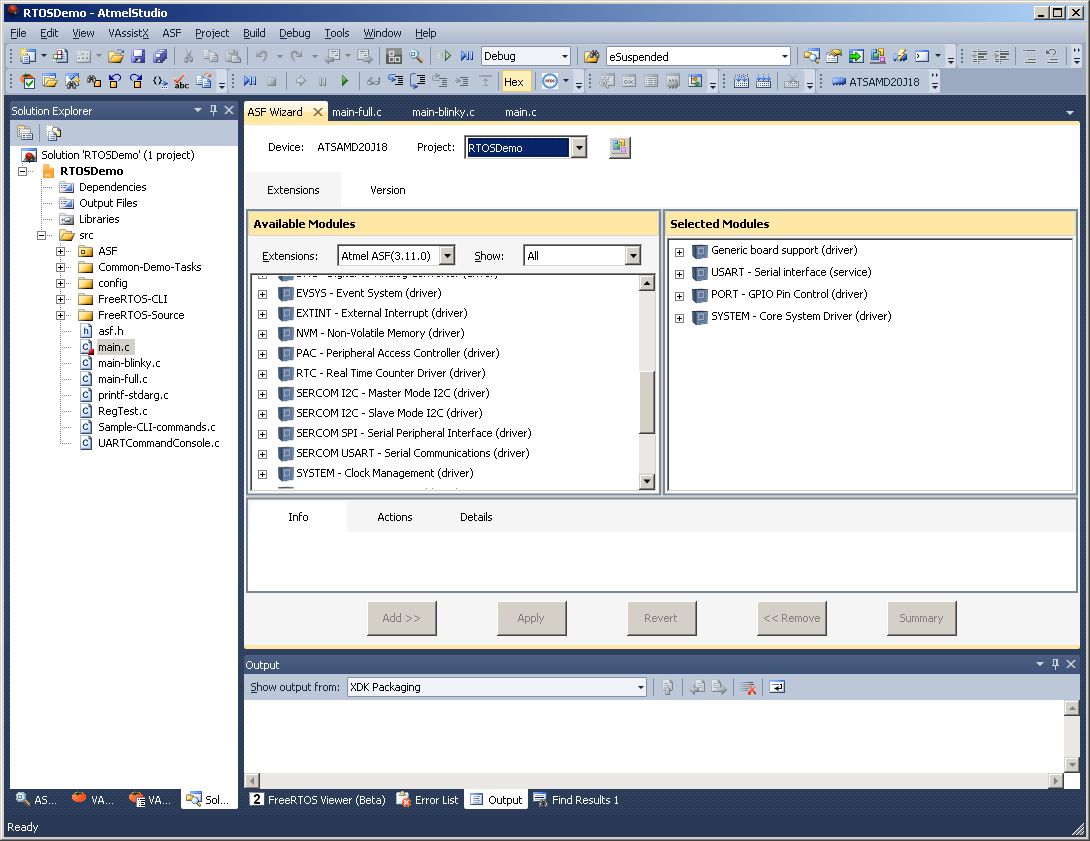
Task: Click the Show All Files icon in Solution Explorer
Action: coord(54,132)
